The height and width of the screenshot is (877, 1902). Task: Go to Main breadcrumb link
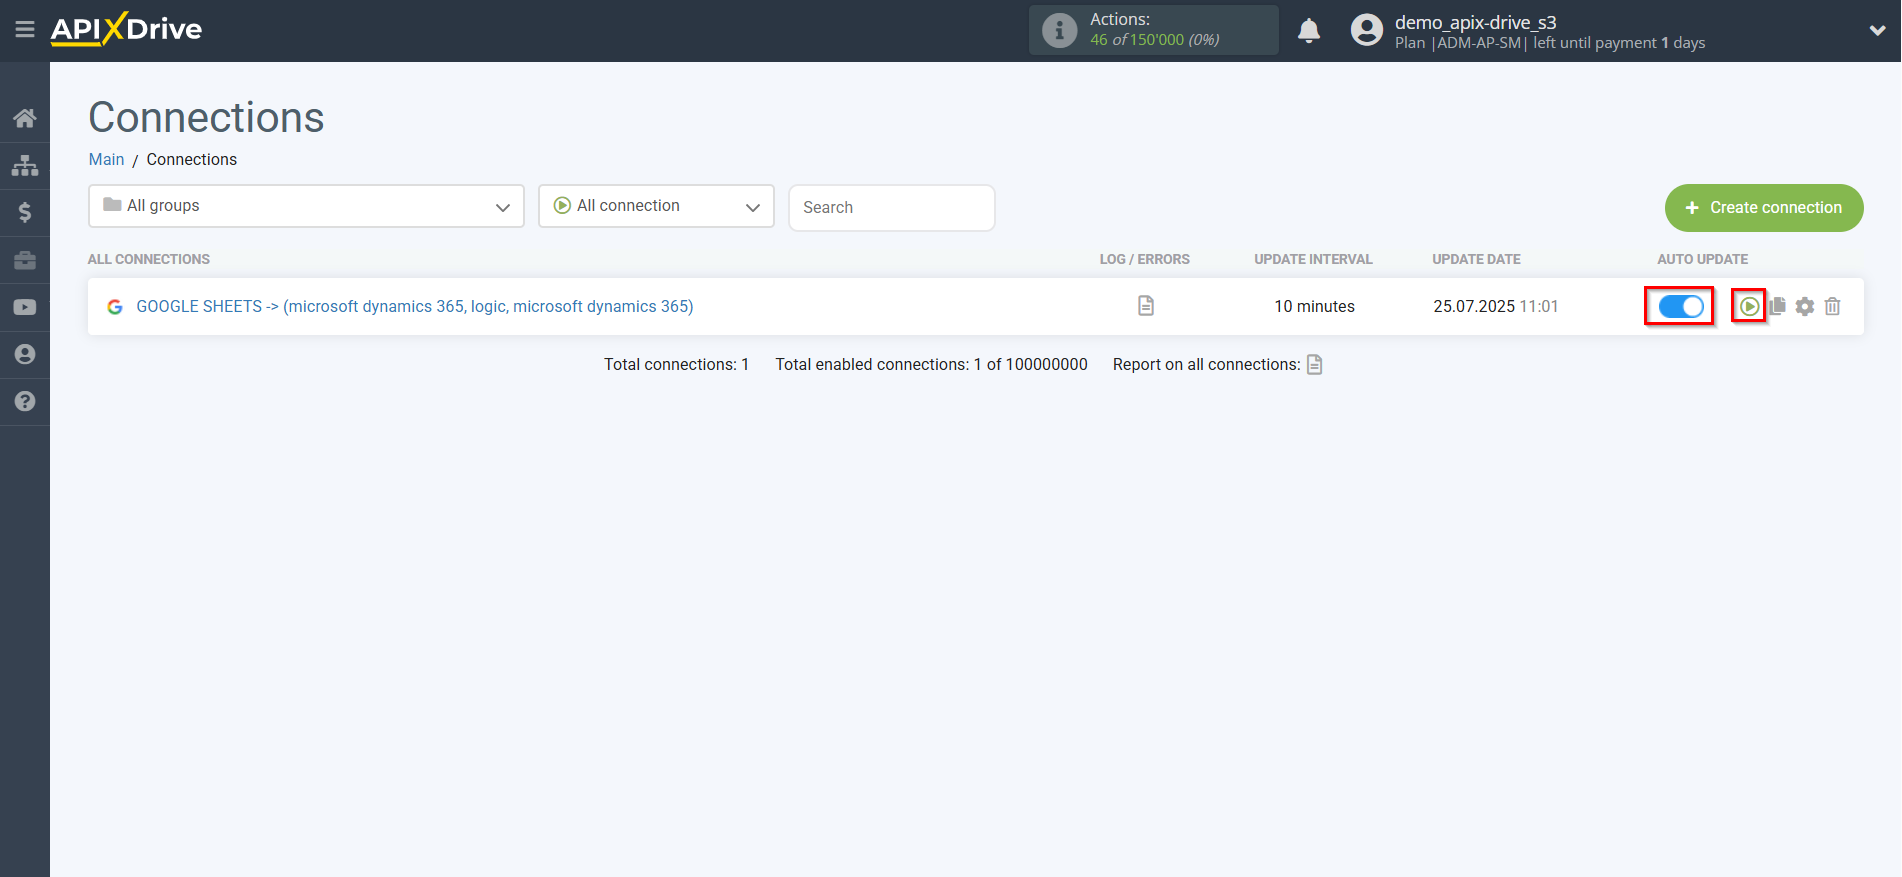107,159
